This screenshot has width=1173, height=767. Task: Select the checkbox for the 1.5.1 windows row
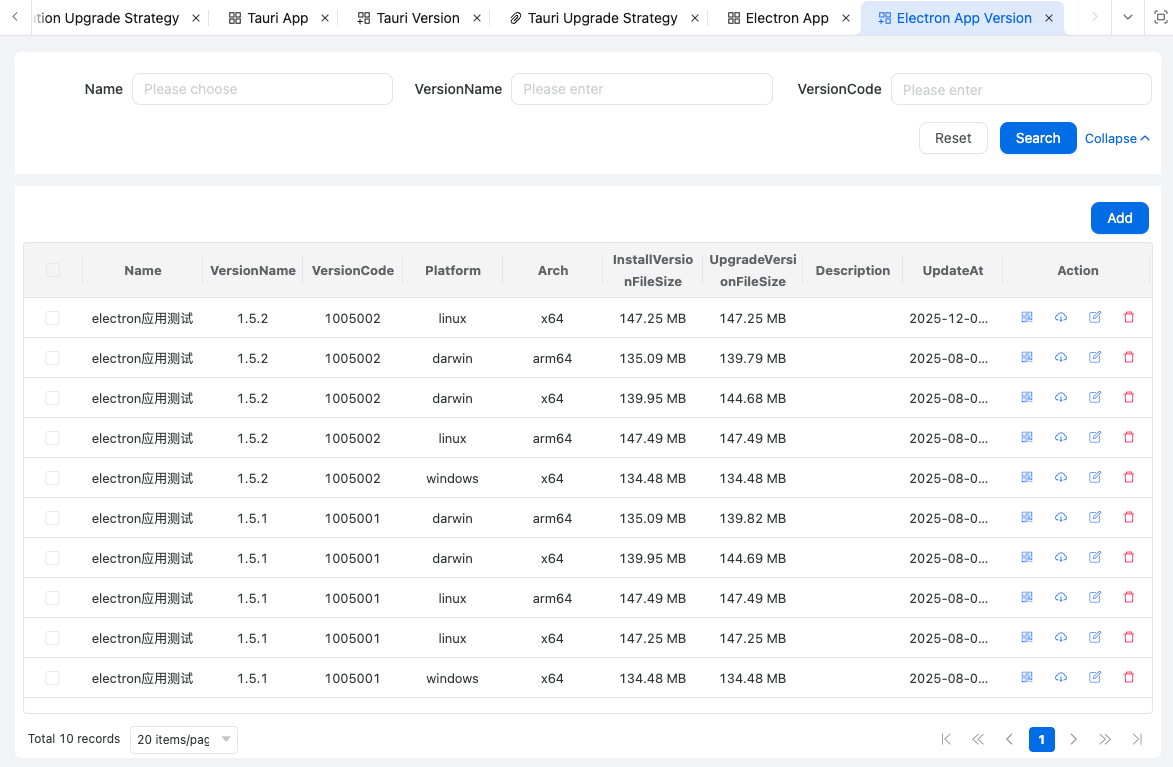[53, 678]
